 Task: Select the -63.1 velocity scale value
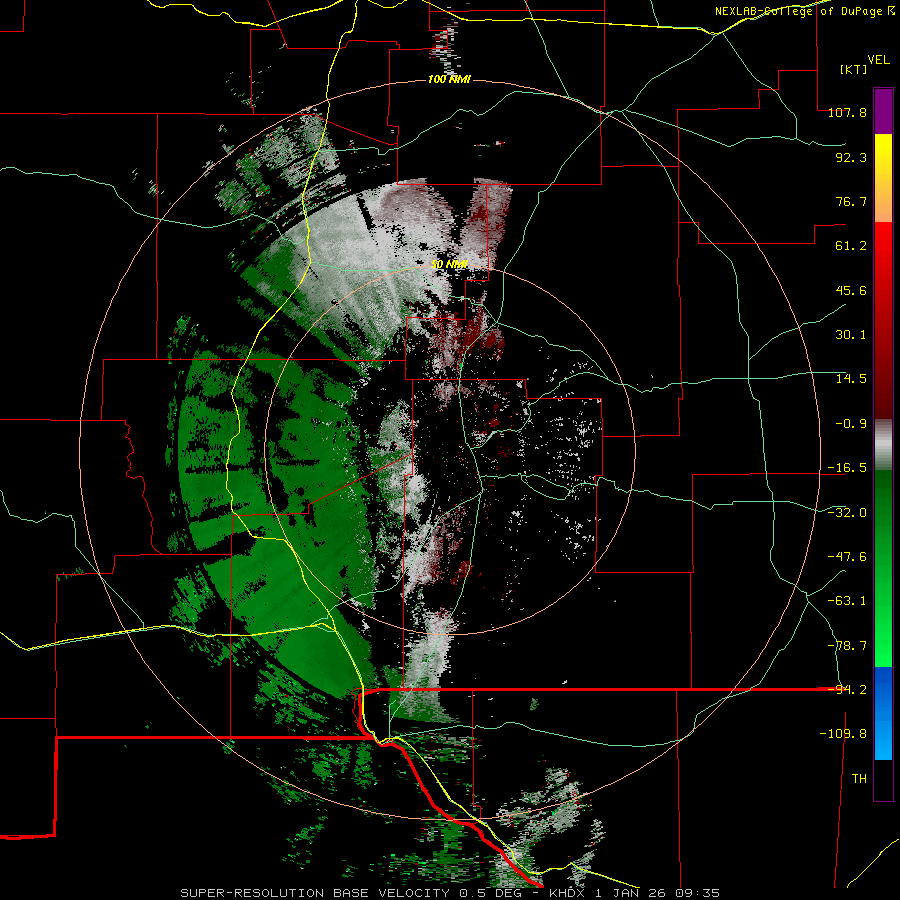[x=847, y=601]
